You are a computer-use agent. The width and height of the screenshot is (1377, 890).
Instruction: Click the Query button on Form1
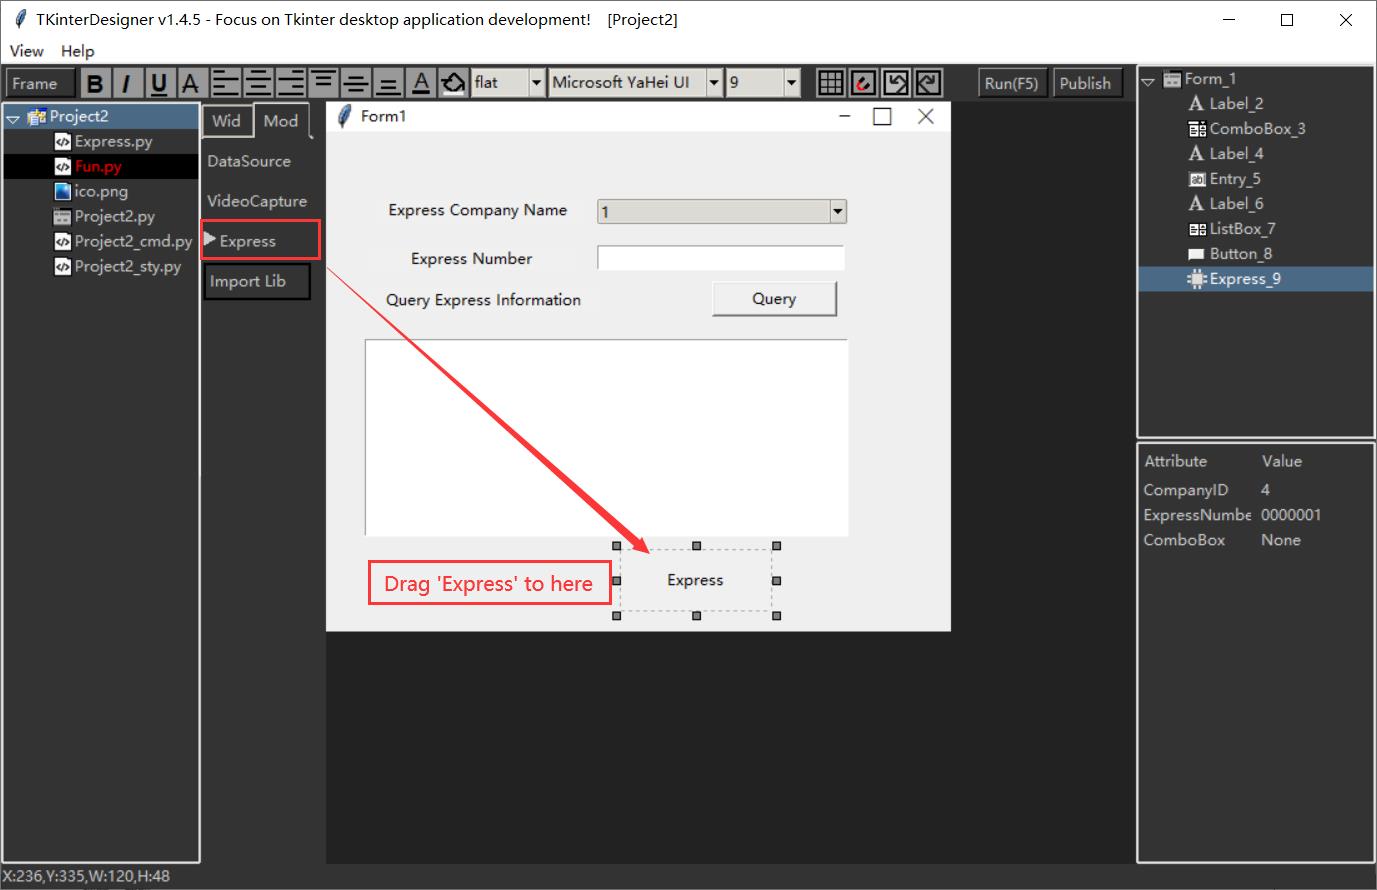[774, 299]
